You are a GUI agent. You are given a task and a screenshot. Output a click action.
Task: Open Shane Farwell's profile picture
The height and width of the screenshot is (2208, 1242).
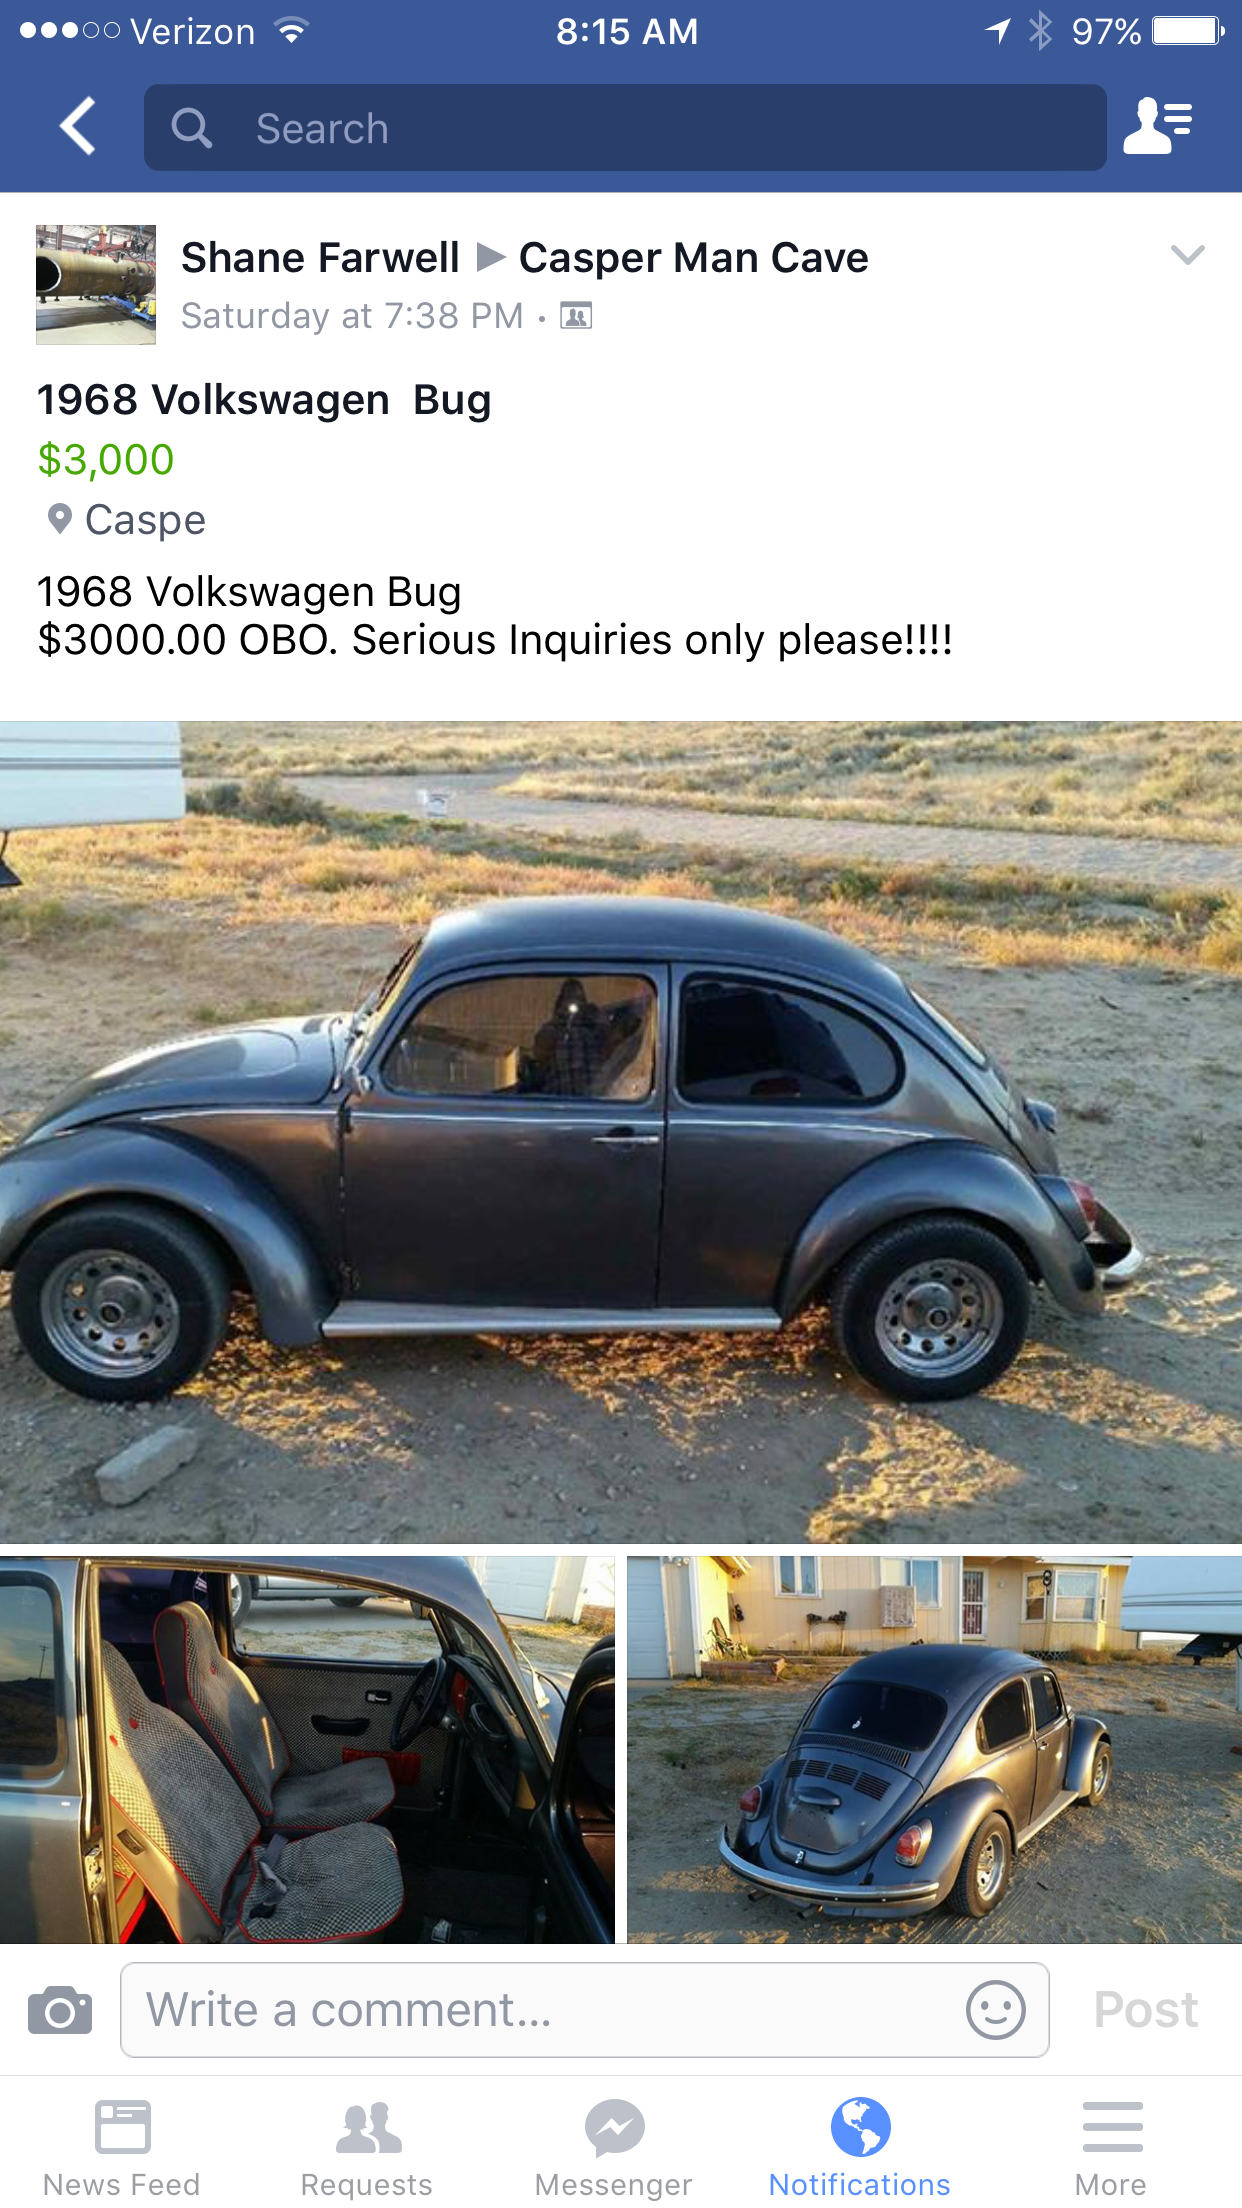tap(96, 285)
